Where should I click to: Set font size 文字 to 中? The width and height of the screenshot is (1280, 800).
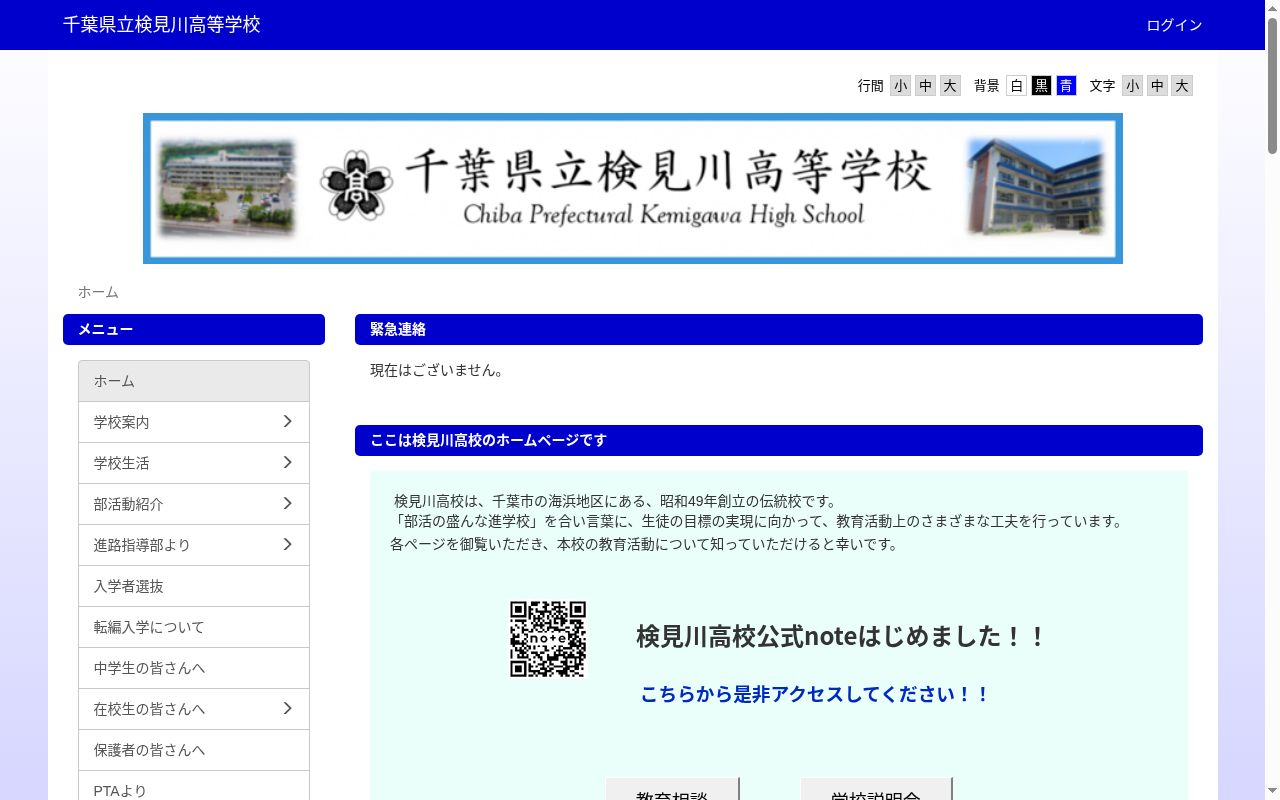pyautogui.click(x=1157, y=86)
